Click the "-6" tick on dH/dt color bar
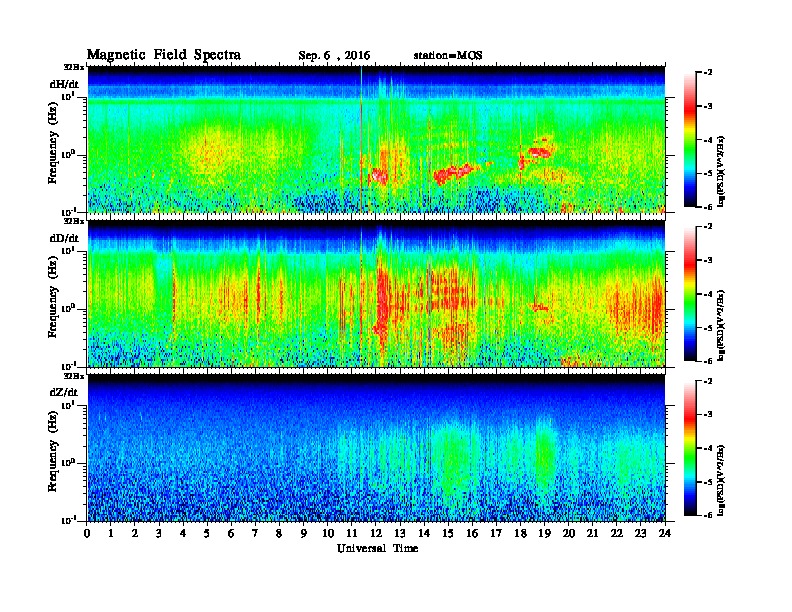 pyautogui.click(x=708, y=207)
